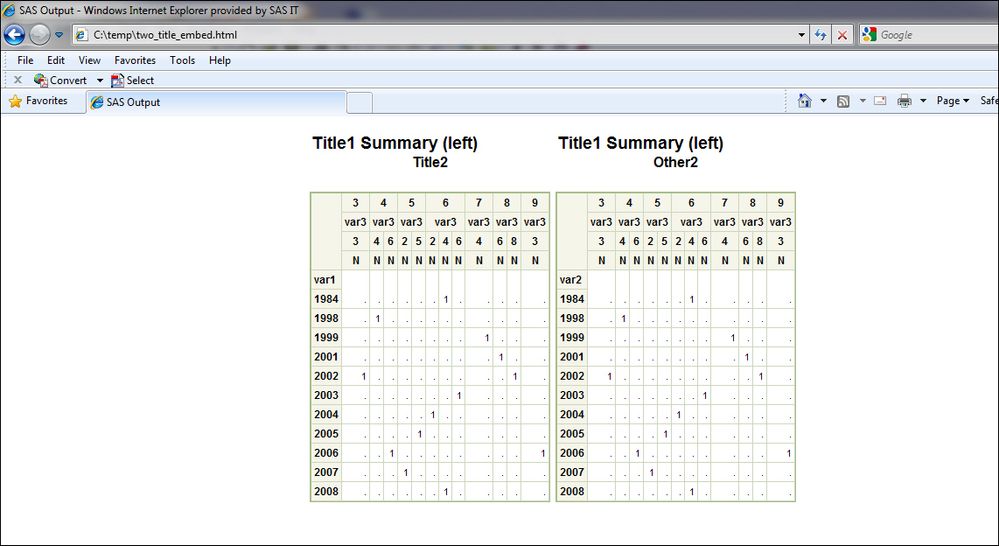Click the RSS Feeds icon
The height and width of the screenshot is (546, 999).
click(843, 101)
